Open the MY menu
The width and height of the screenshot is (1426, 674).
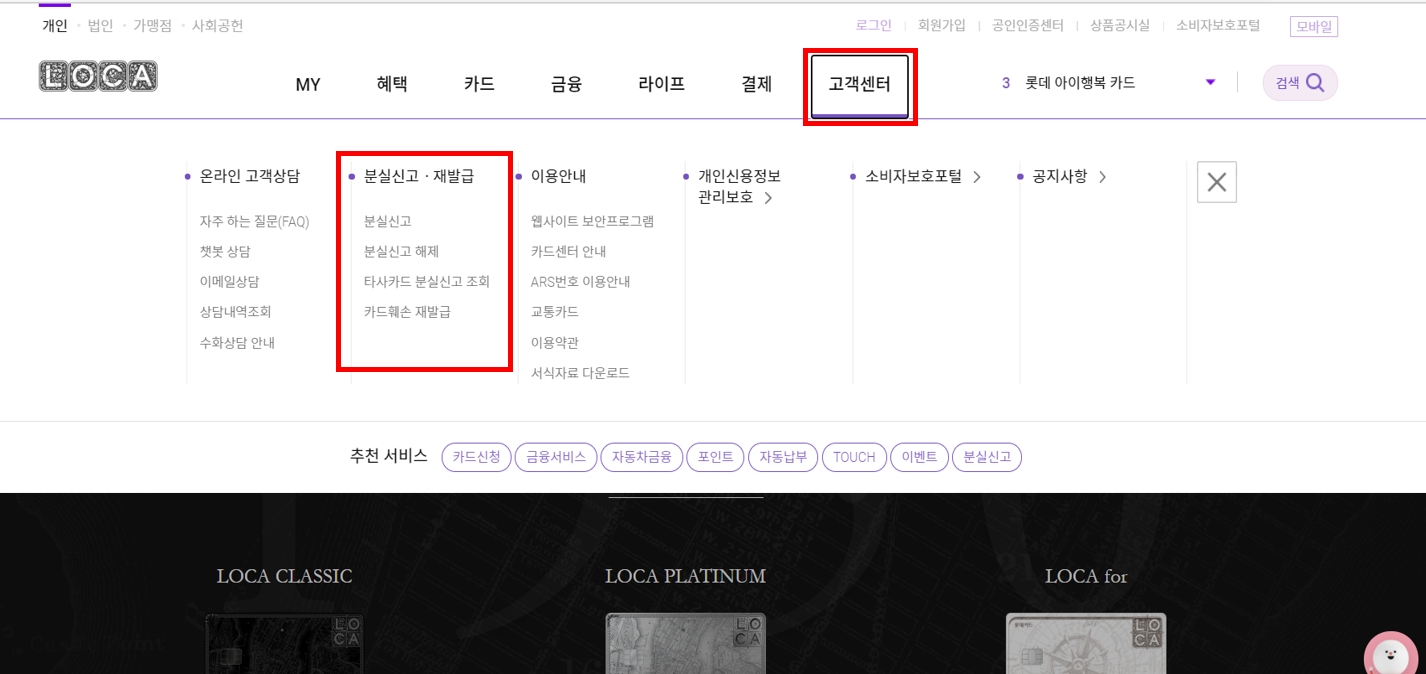point(308,85)
